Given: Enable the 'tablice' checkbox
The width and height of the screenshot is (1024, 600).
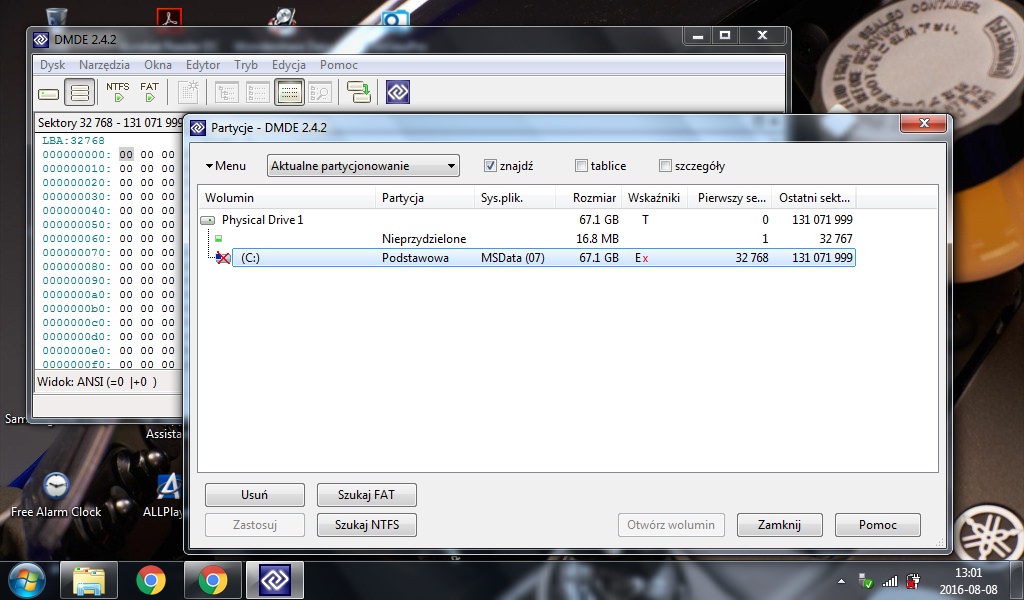Looking at the screenshot, I should pos(581,166).
